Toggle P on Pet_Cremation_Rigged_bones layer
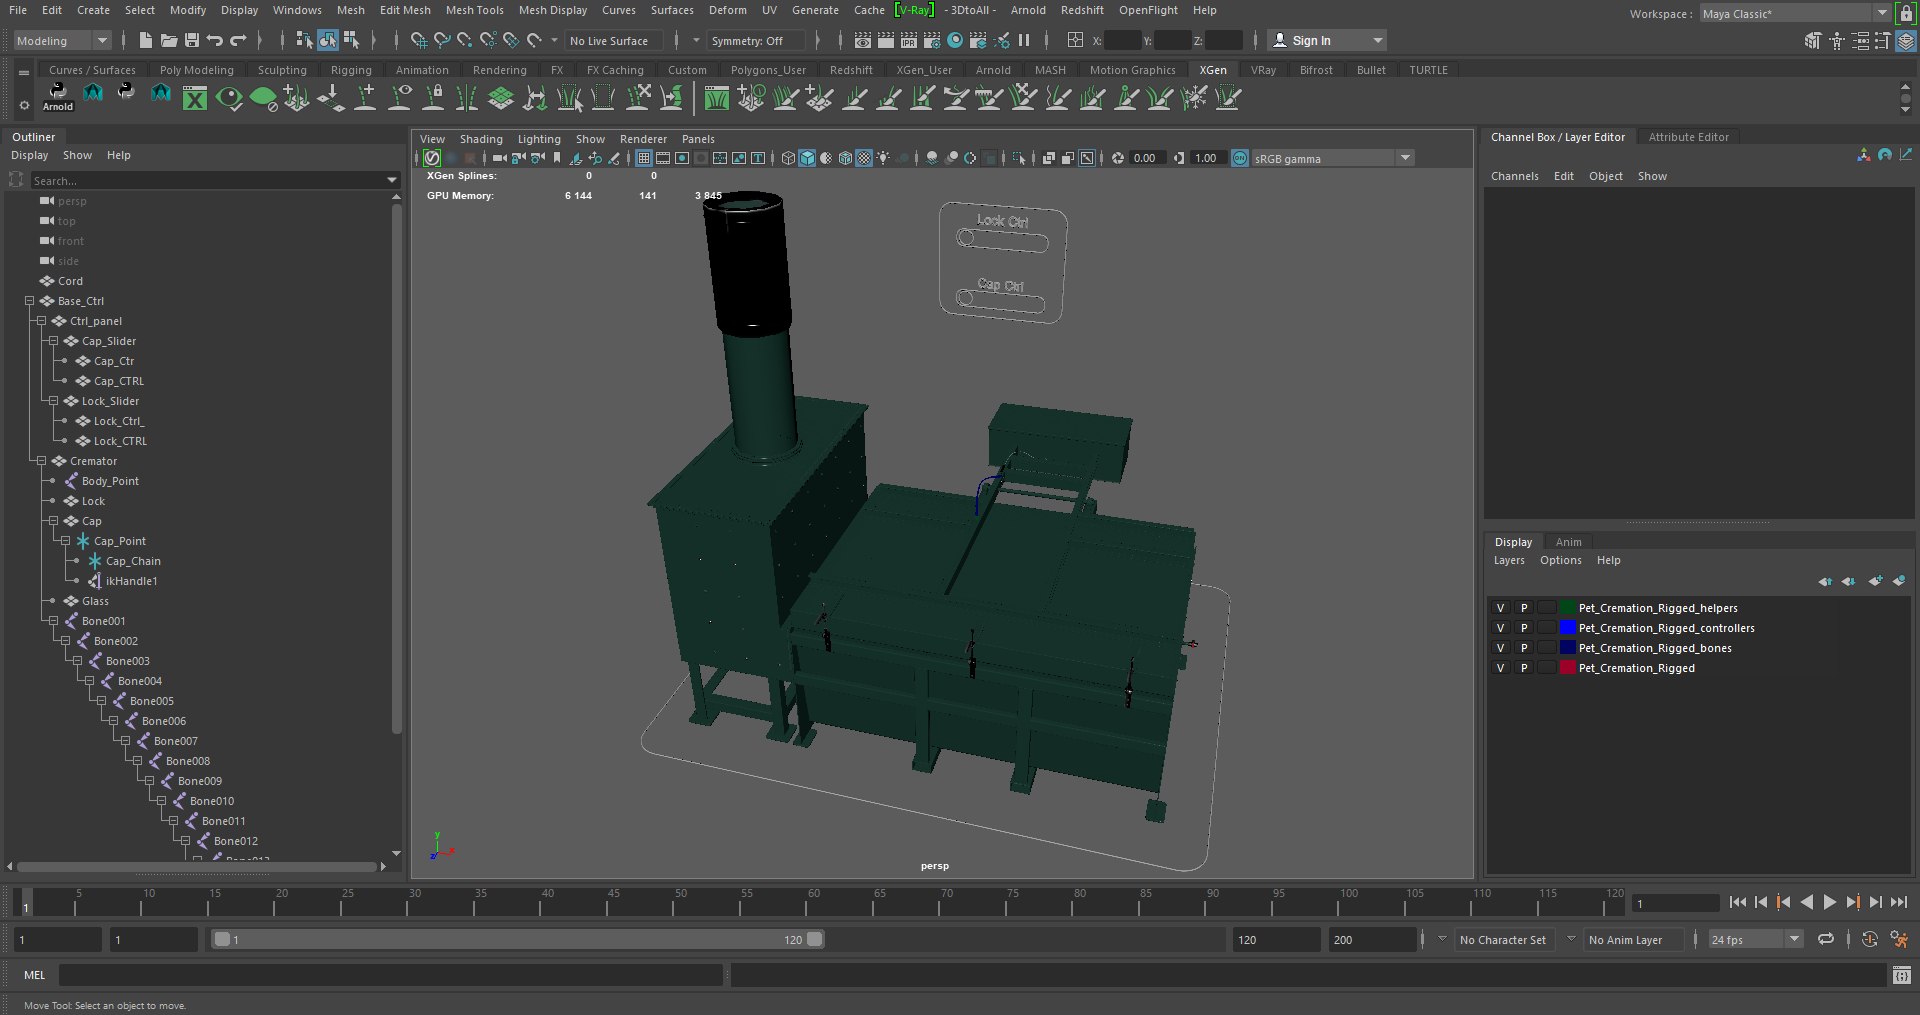 pos(1524,648)
